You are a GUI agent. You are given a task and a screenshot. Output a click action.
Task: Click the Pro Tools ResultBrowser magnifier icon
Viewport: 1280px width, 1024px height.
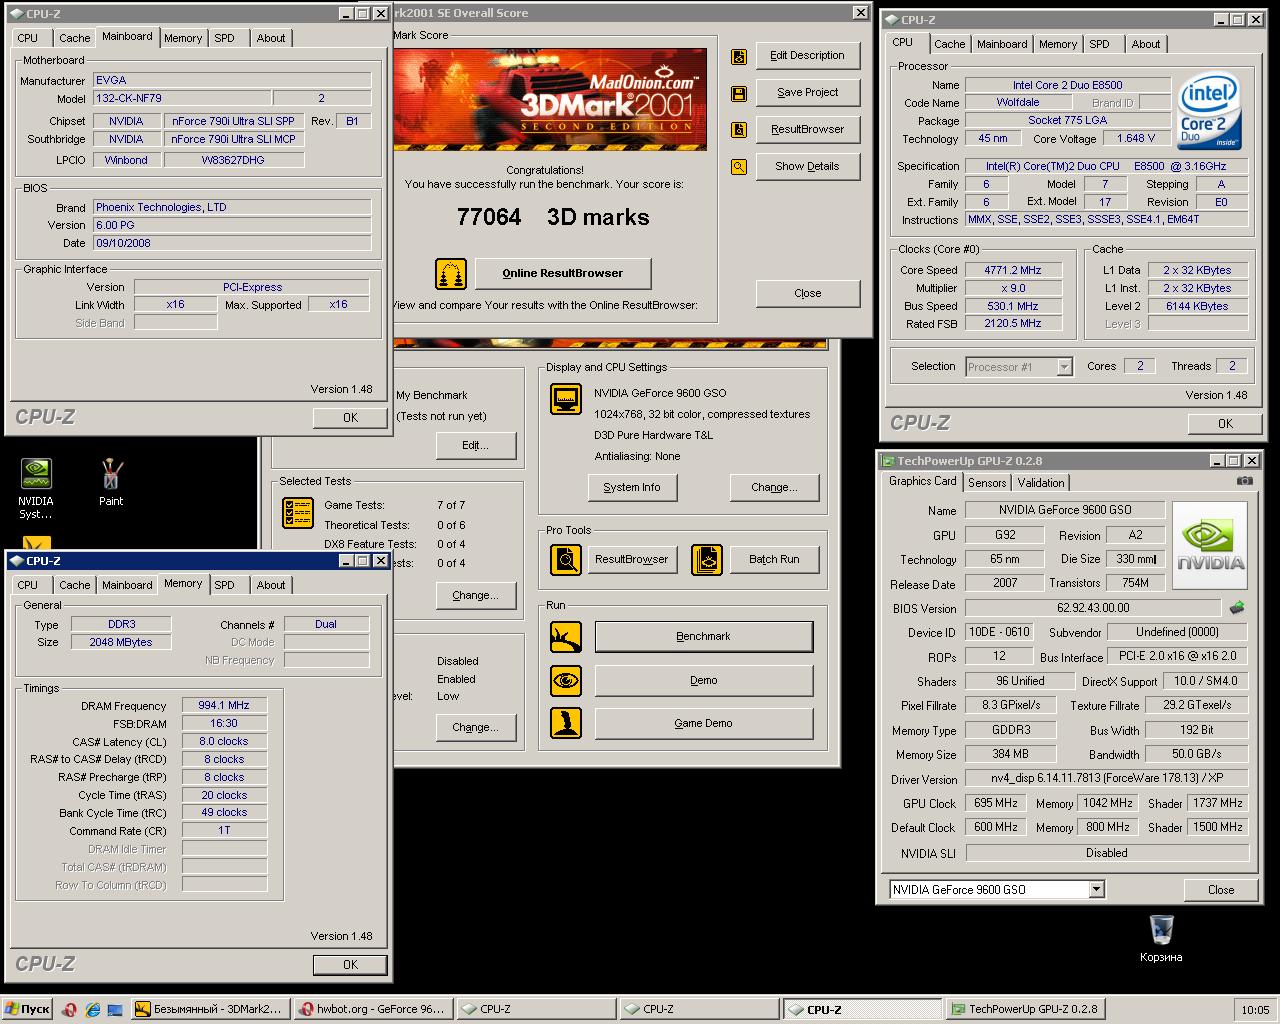point(566,559)
